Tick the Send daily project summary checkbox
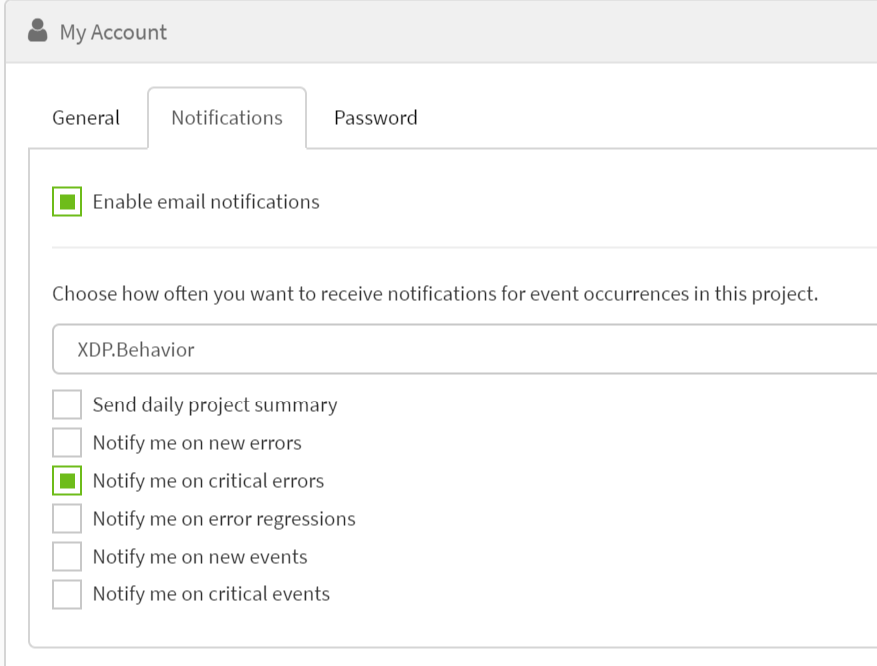This screenshot has width=877, height=666. coord(67,404)
